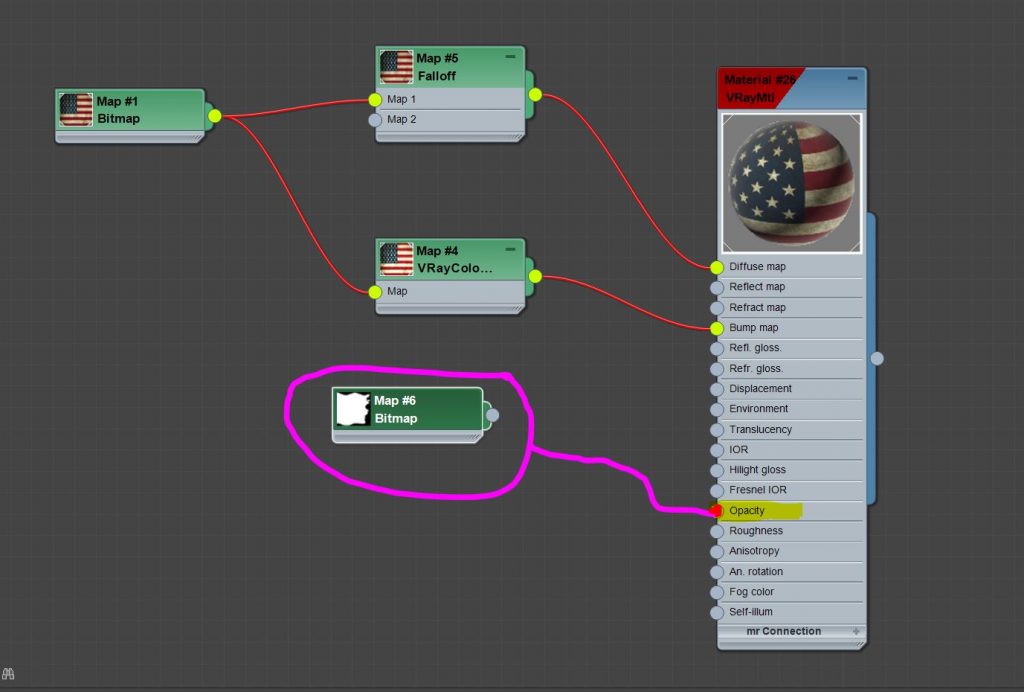Collapse the Map #4 VRayColo node
The image size is (1024, 692).
click(x=510, y=250)
